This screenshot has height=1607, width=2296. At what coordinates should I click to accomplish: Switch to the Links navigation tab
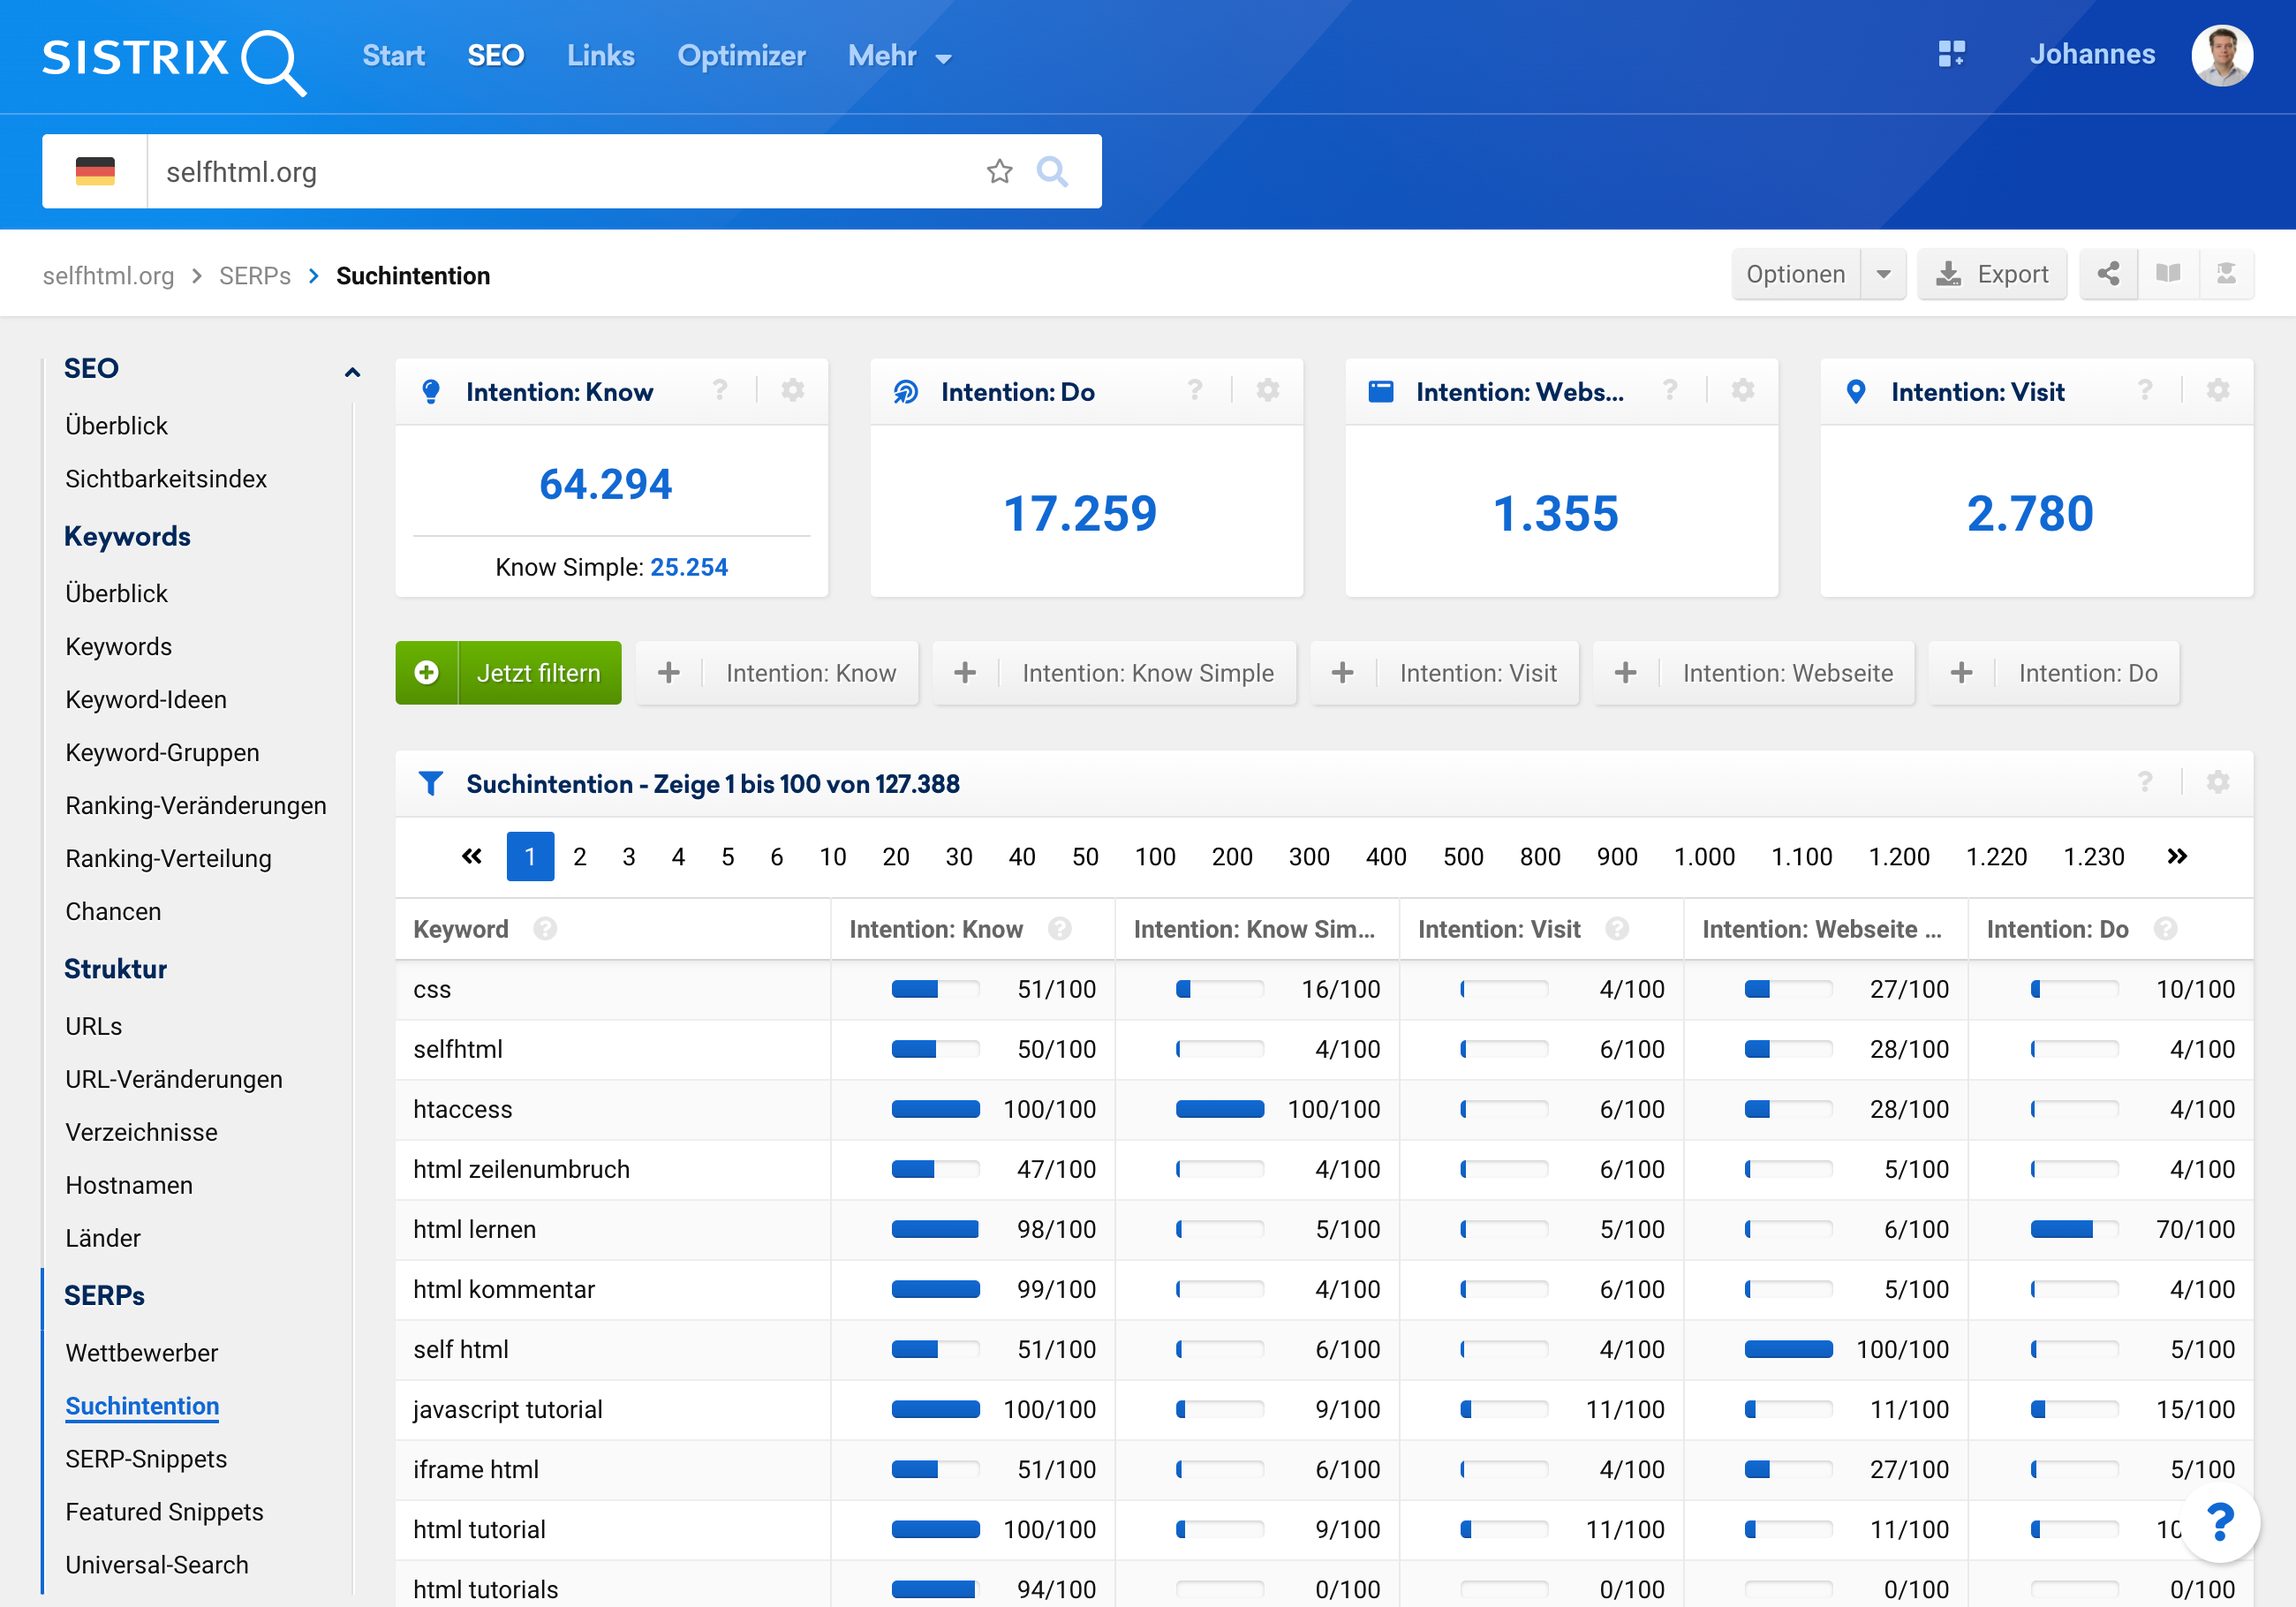tap(600, 56)
